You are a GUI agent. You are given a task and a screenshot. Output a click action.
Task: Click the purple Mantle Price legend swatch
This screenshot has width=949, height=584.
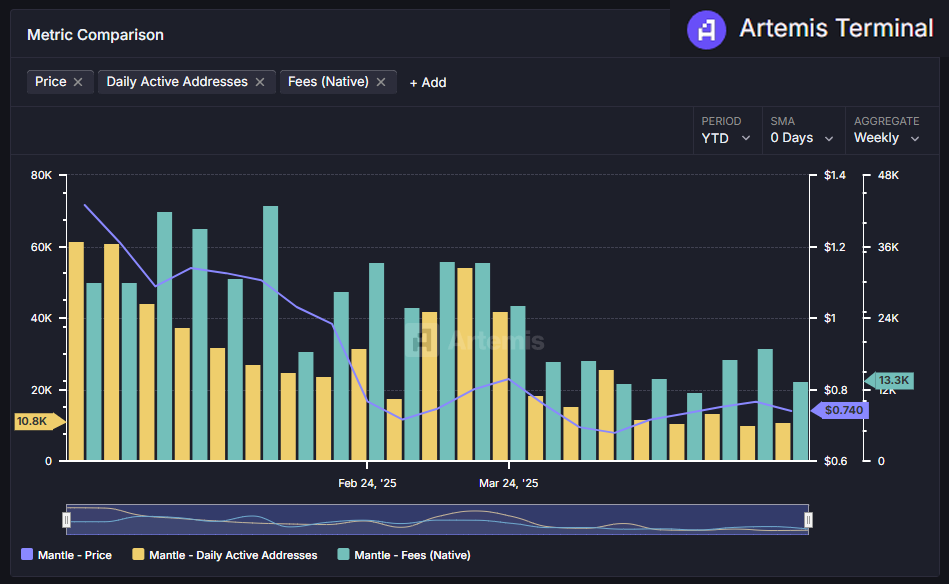click(x=27, y=554)
